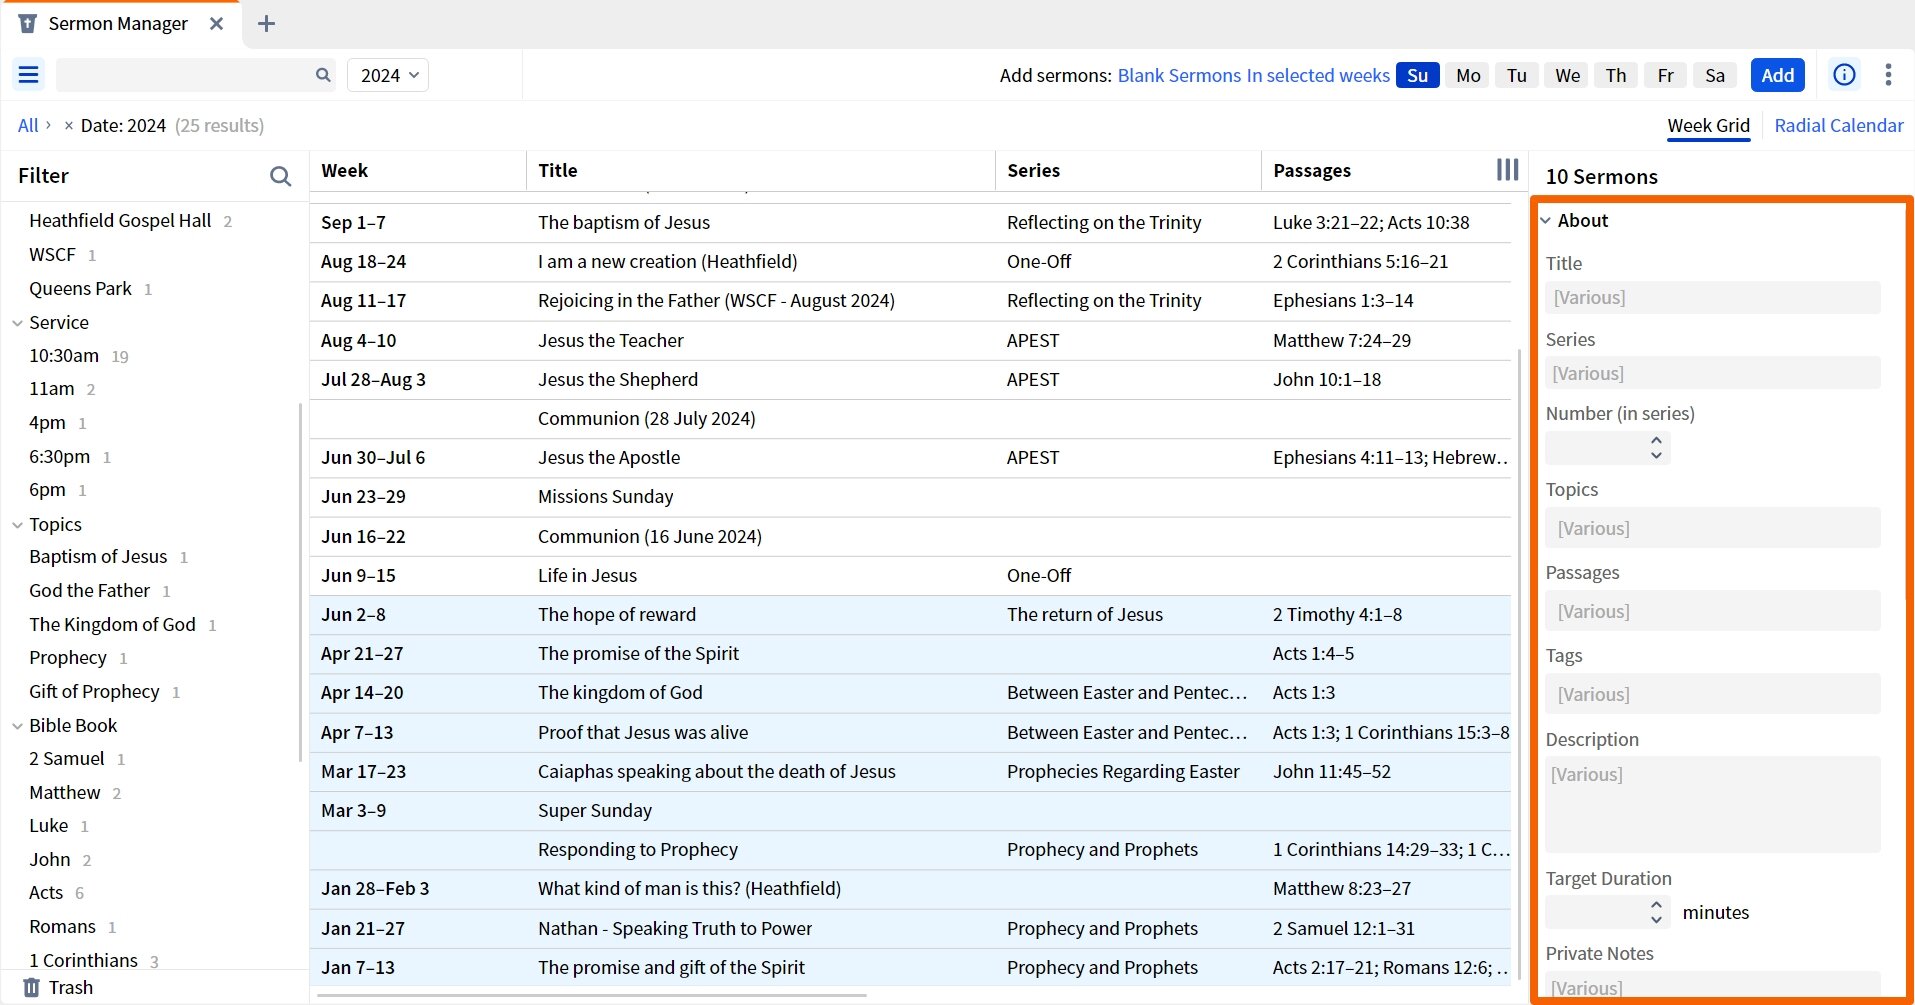Toggle Tuesday (Tu) day button
Image resolution: width=1915 pixels, height=1005 pixels.
(x=1517, y=75)
